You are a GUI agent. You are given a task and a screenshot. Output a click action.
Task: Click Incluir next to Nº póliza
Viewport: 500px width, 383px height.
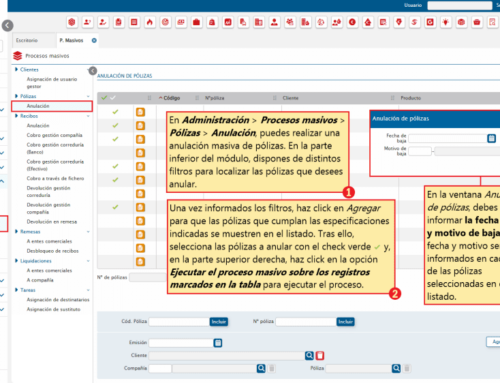pyautogui.click(x=345, y=322)
